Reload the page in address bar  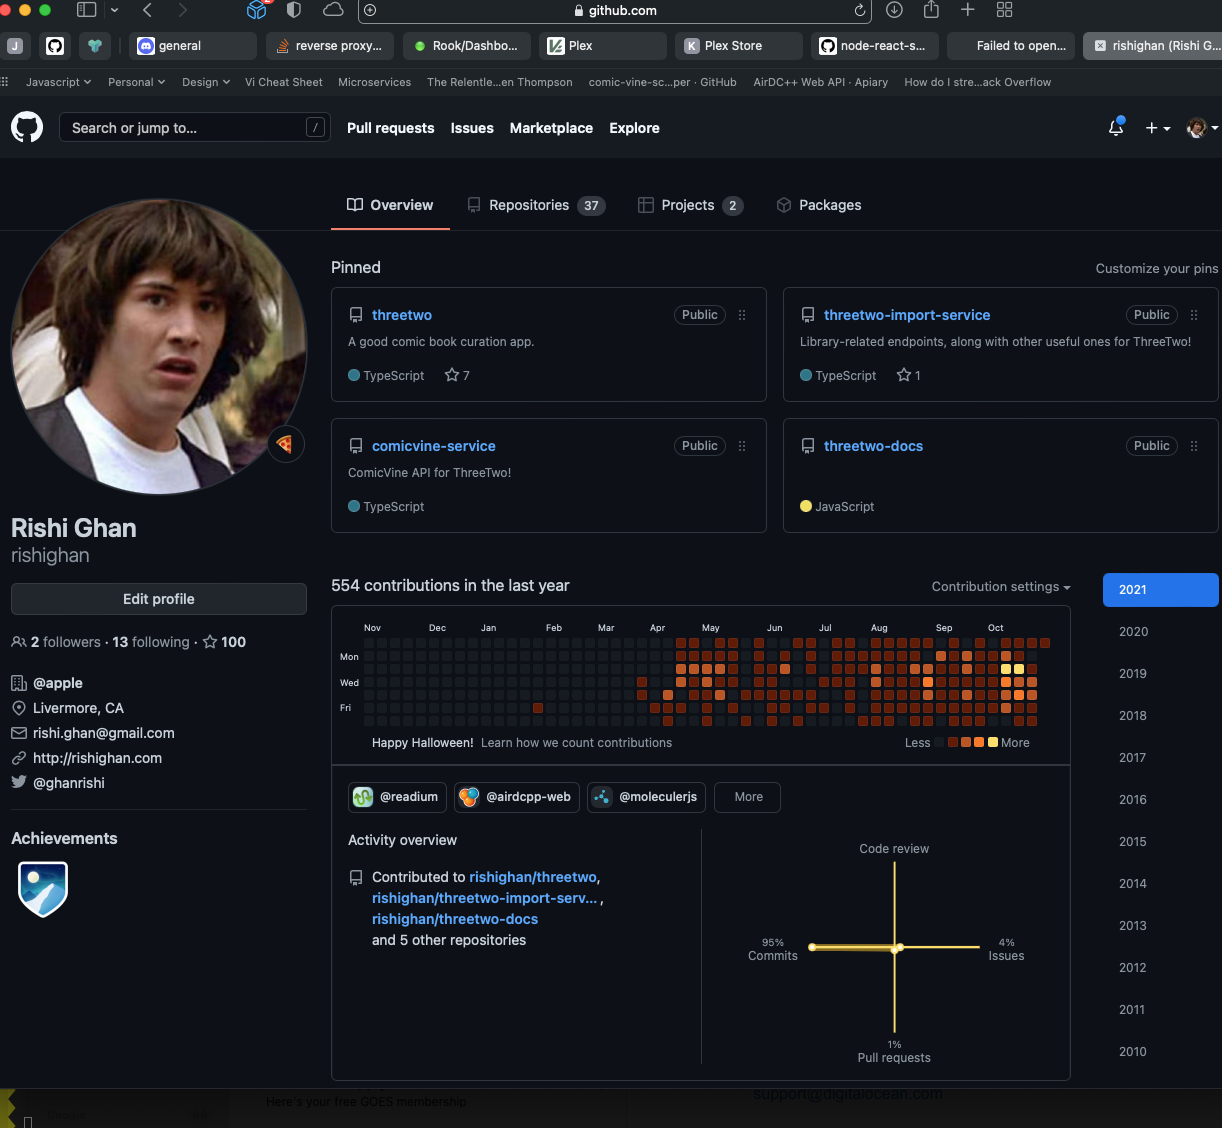coord(859,10)
